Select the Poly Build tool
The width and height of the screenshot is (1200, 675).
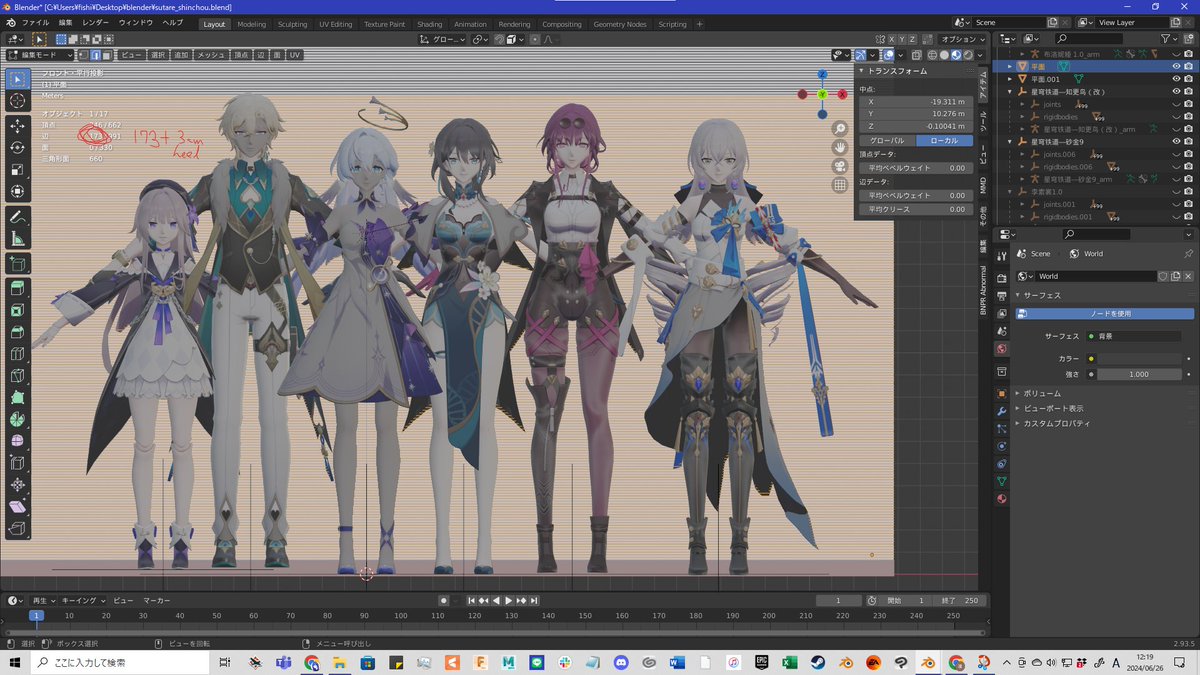(18, 398)
